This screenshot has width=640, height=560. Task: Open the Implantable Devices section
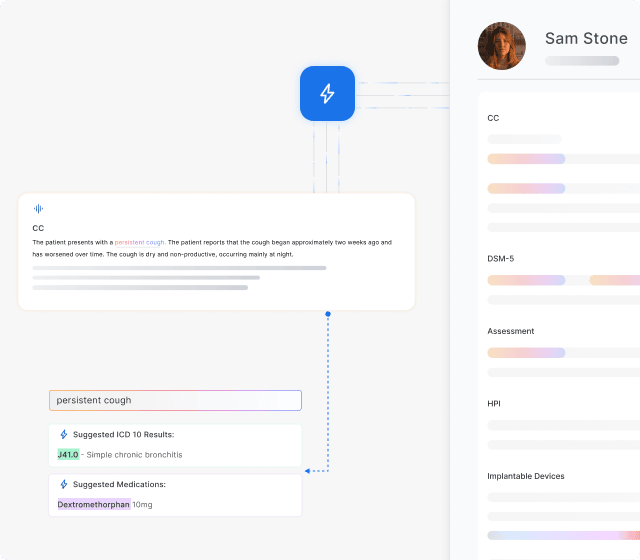[x=525, y=476]
